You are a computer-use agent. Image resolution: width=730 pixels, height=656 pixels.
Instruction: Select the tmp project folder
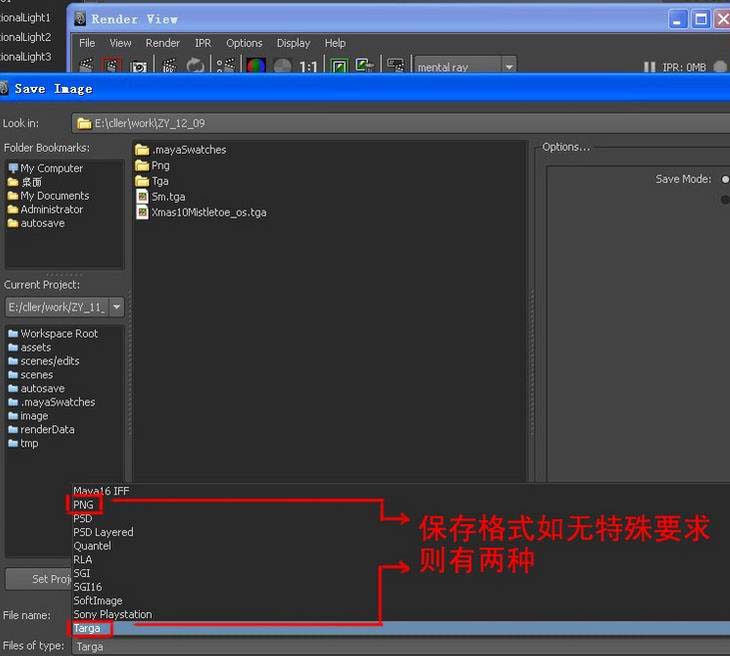pos(23,443)
